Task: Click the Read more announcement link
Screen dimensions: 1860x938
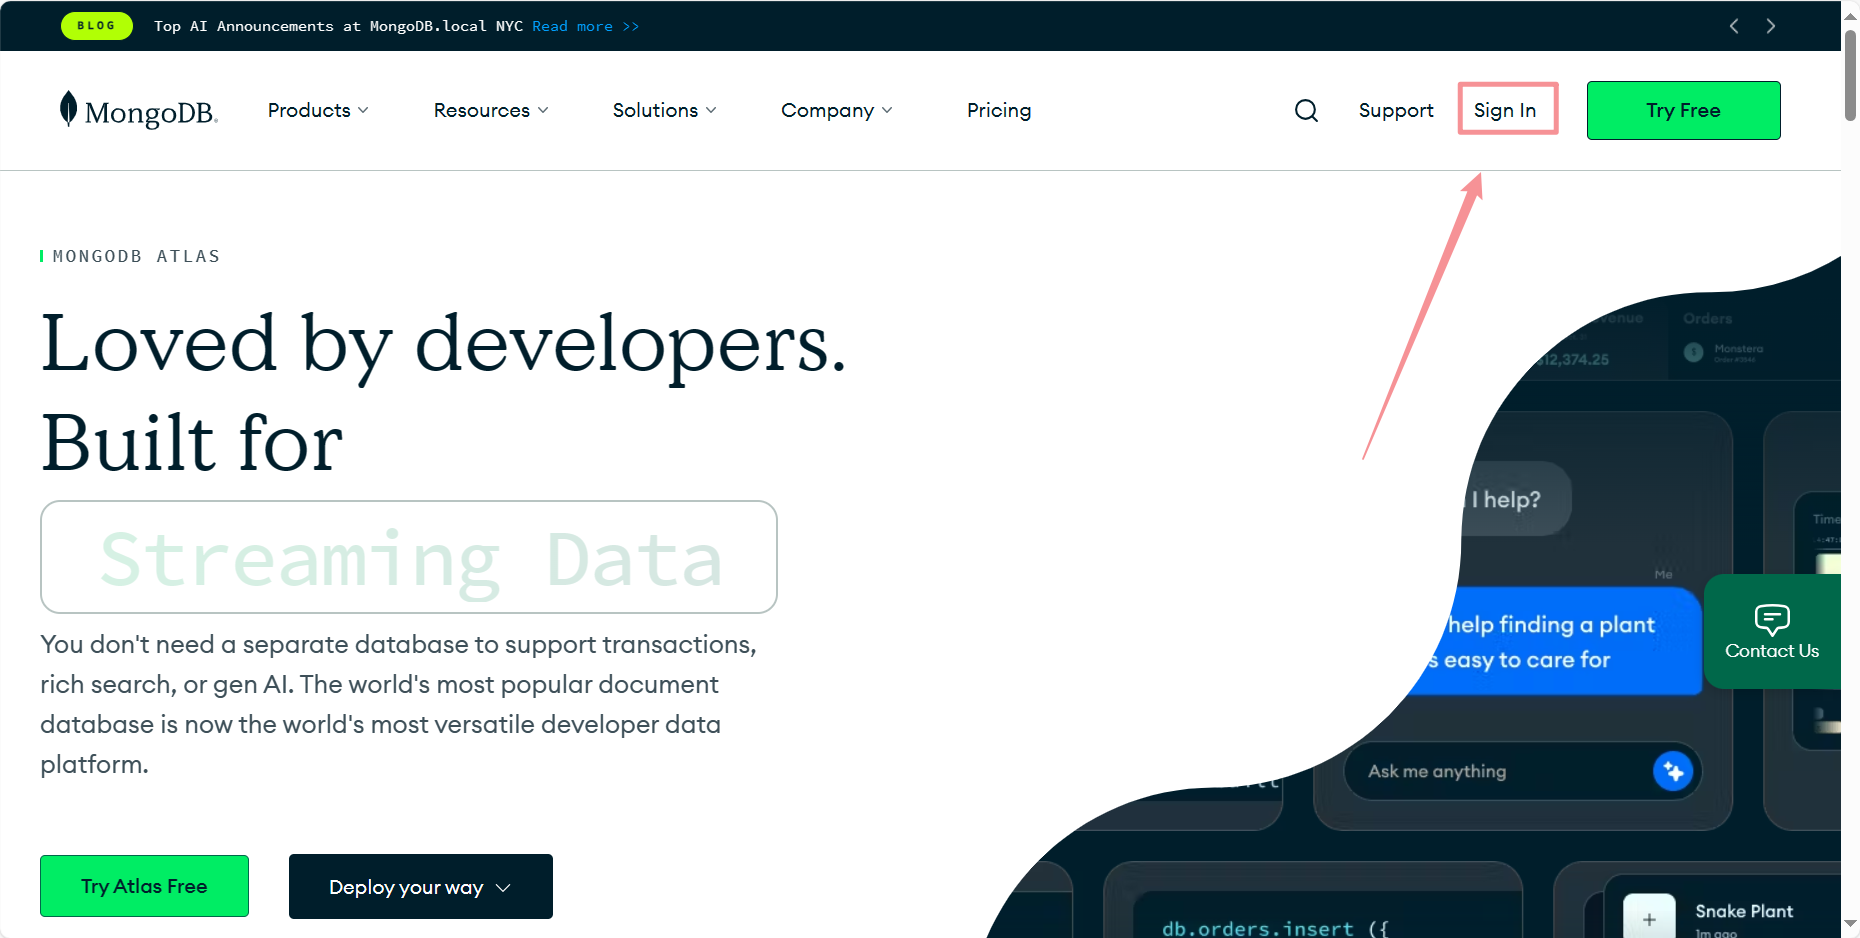Action: pyautogui.click(x=585, y=26)
